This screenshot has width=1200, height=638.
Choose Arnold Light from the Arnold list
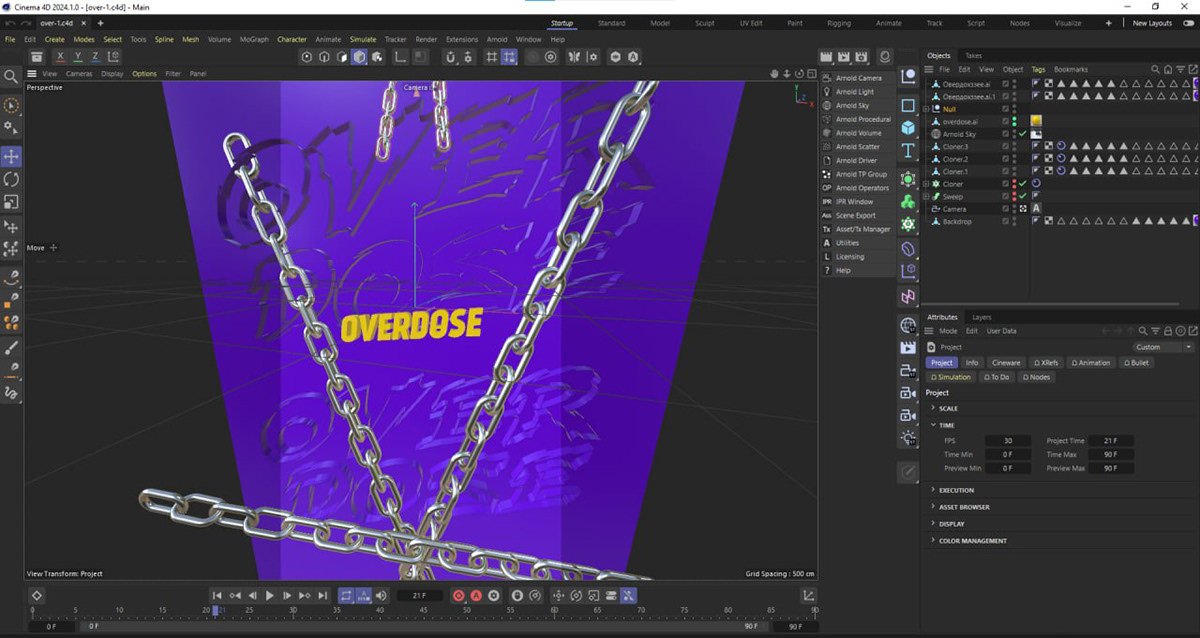coord(854,92)
